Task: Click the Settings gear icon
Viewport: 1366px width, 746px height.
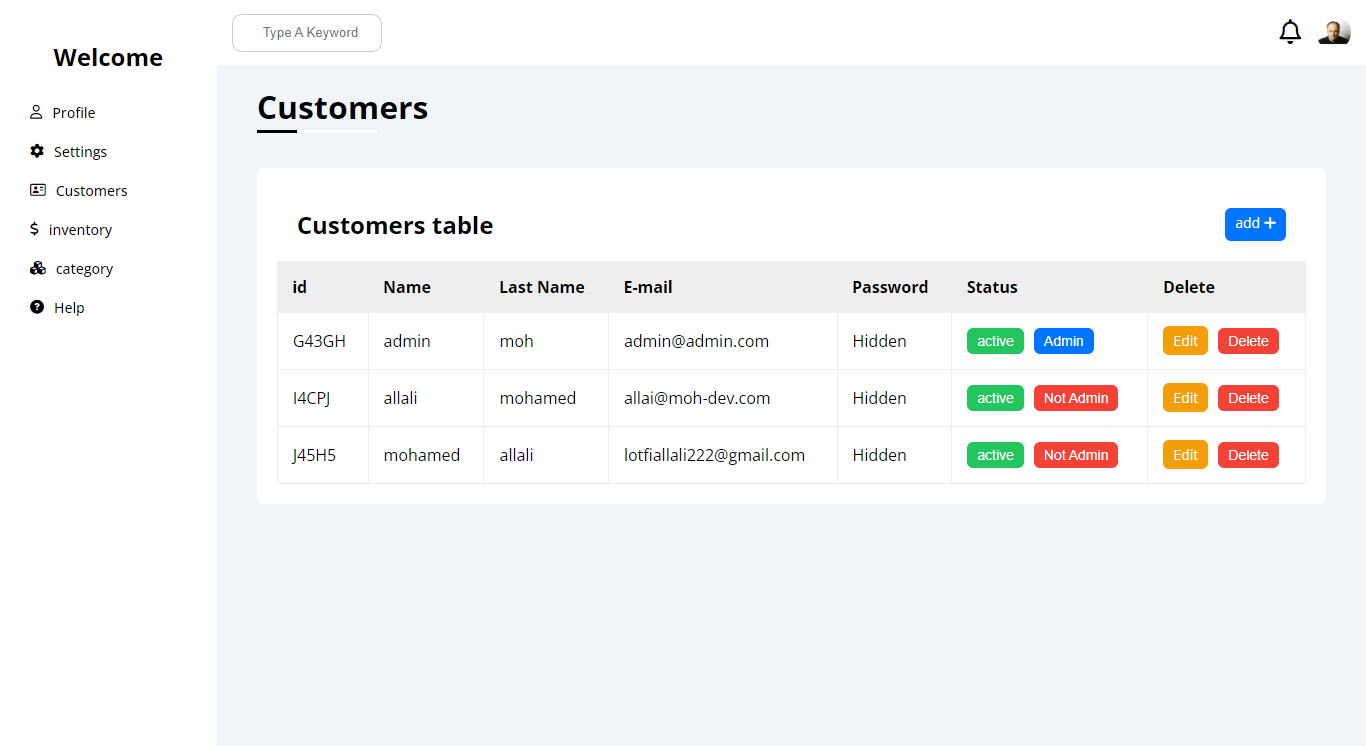Action: tap(37, 151)
